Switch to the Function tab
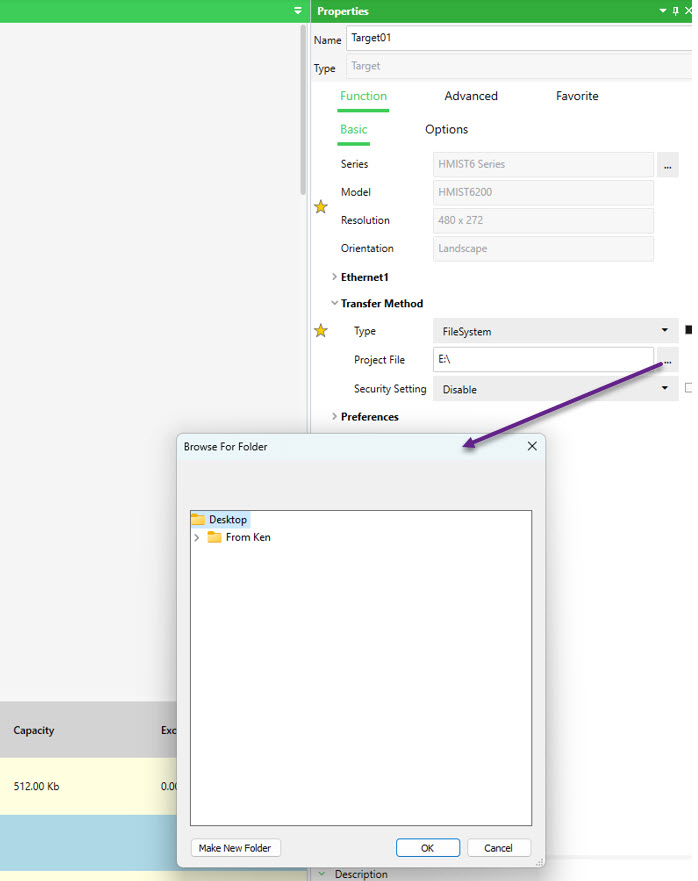 [363, 96]
